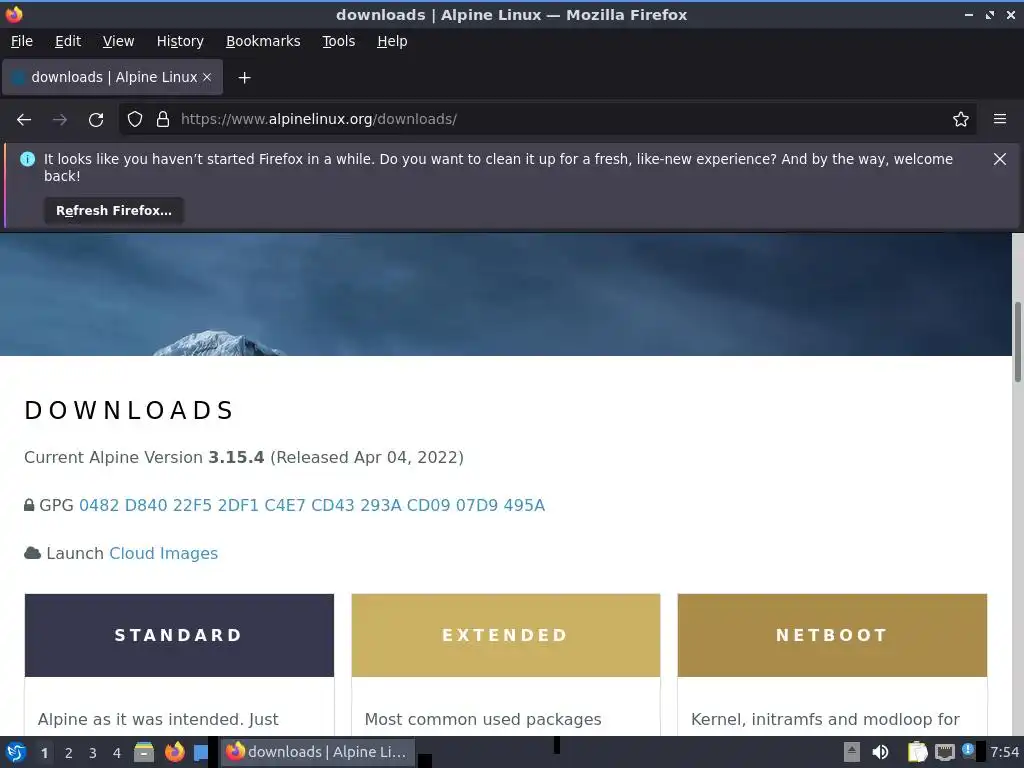Viewport: 1024px width, 768px height.
Task: Open the Help menu
Action: 392,41
